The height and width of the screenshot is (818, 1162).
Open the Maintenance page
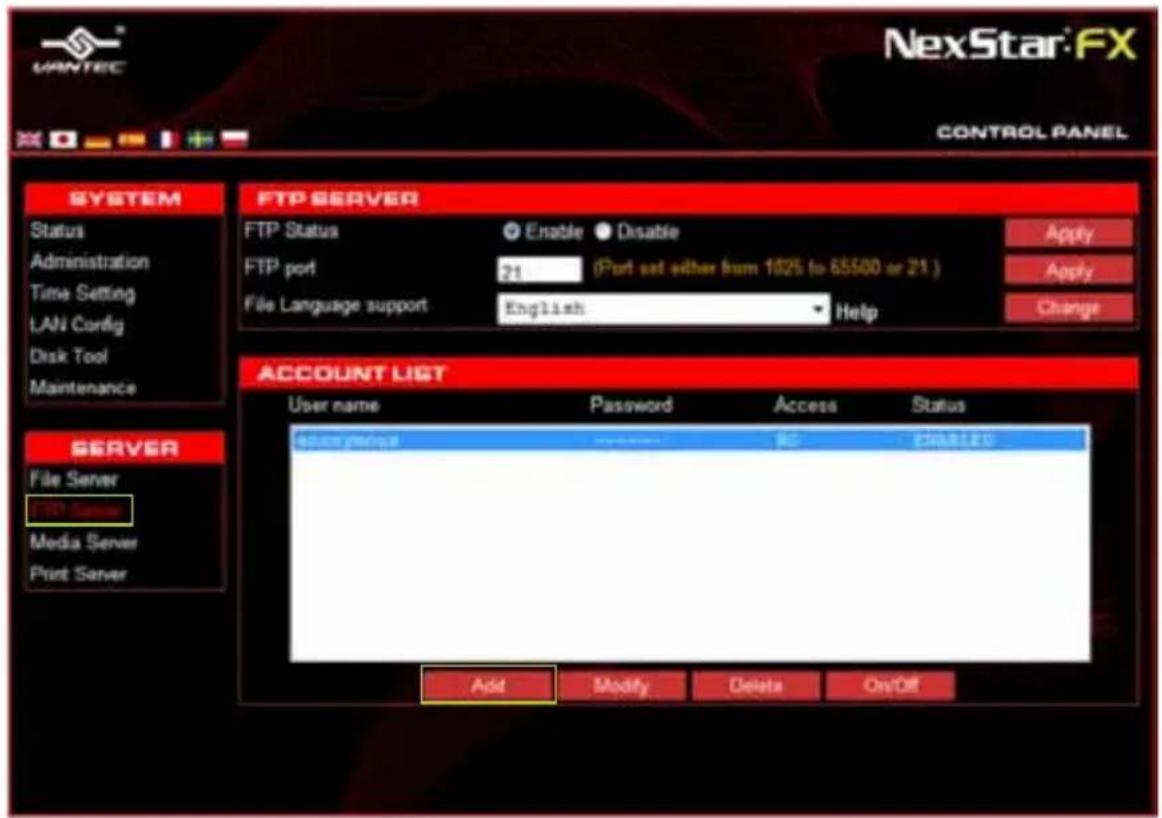[x=83, y=388]
